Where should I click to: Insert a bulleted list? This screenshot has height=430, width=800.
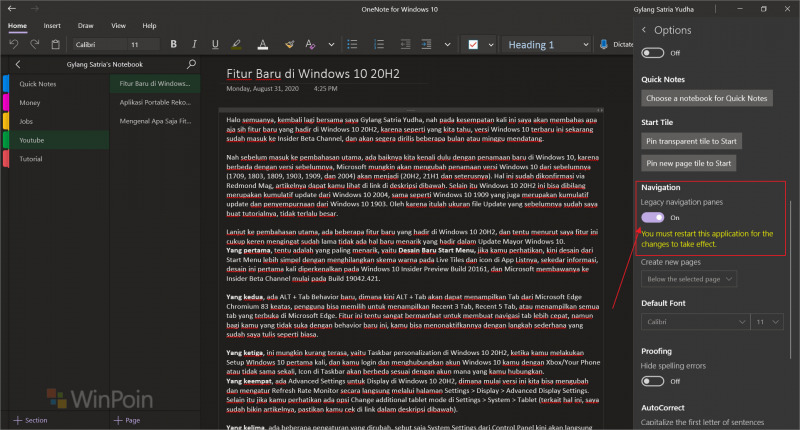[x=352, y=44]
